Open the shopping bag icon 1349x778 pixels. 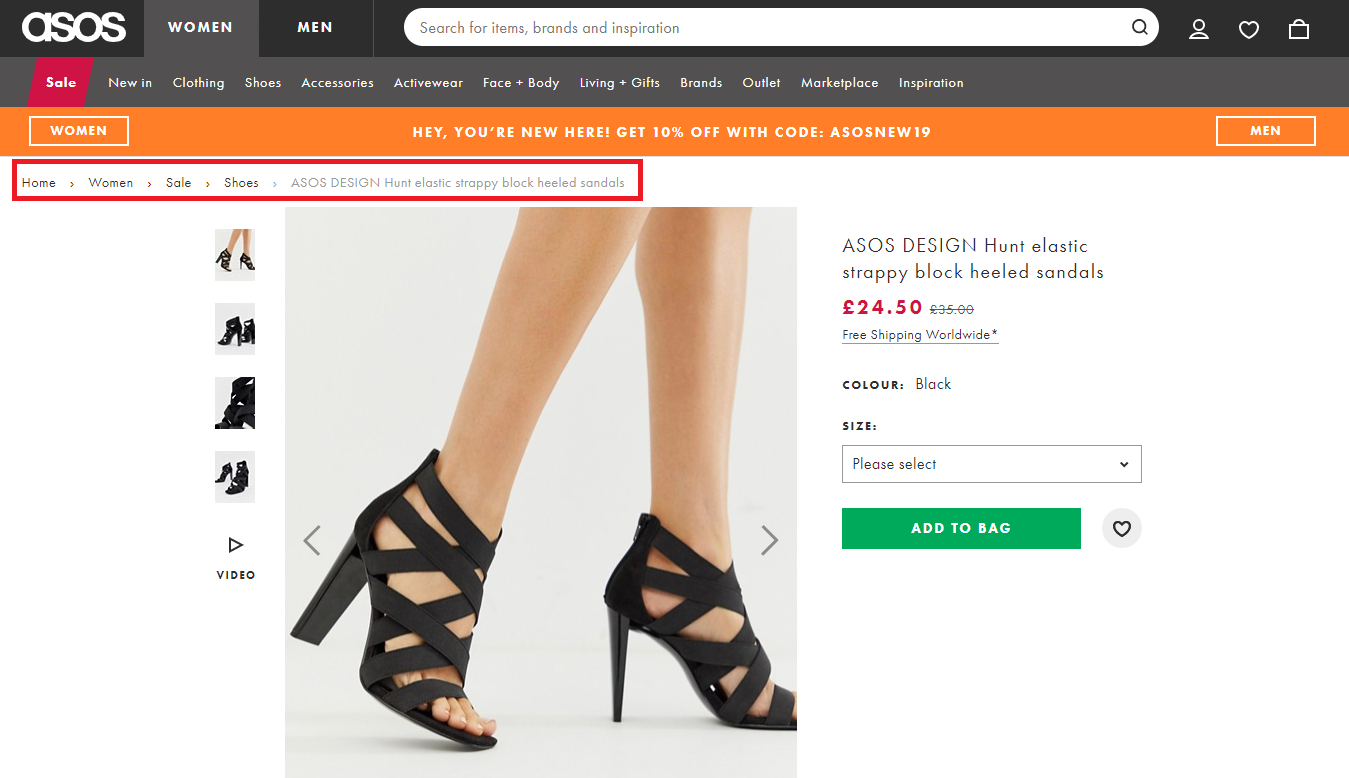(1298, 29)
